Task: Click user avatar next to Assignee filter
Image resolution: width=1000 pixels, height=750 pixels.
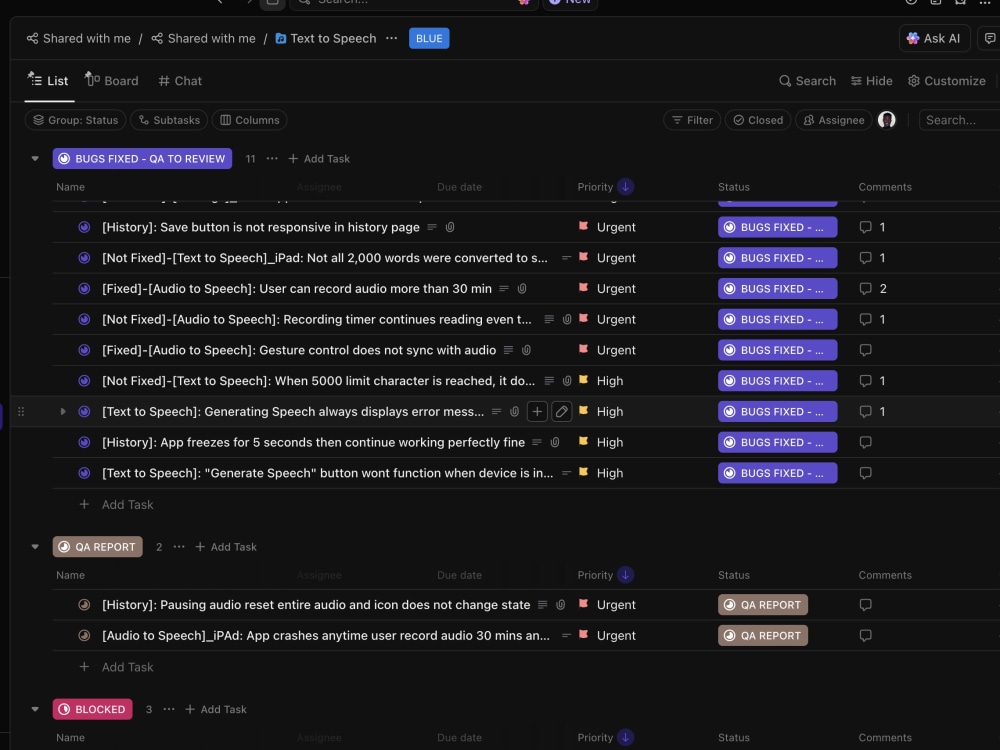Action: tap(886, 120)
